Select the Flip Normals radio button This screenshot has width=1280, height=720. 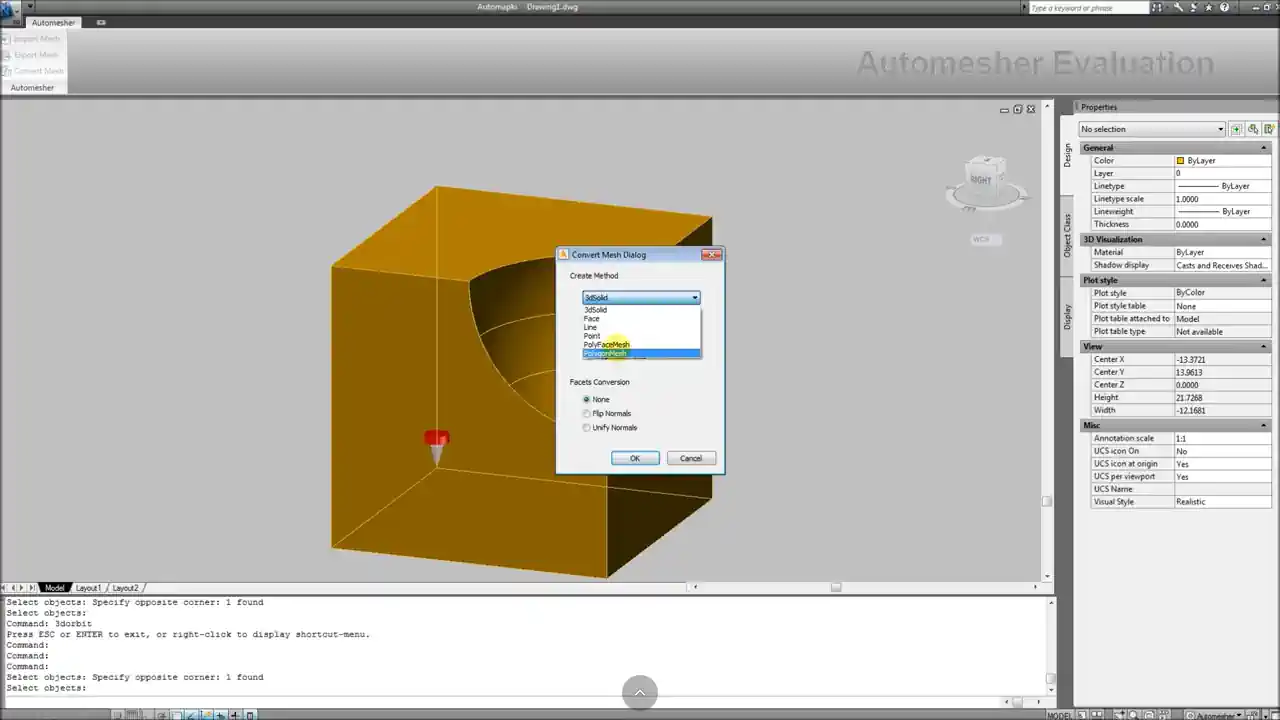587,414
